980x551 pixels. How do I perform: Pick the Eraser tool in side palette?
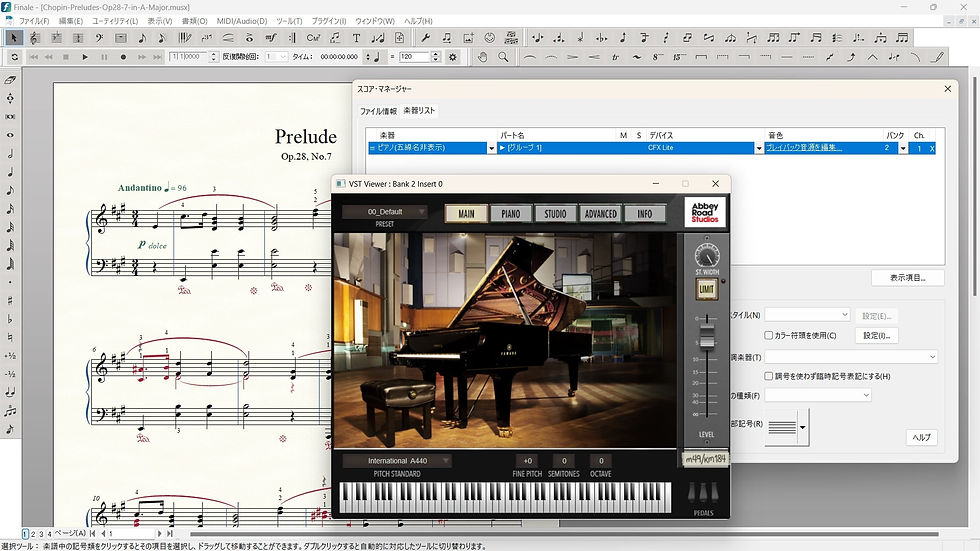tap(10, 80)
